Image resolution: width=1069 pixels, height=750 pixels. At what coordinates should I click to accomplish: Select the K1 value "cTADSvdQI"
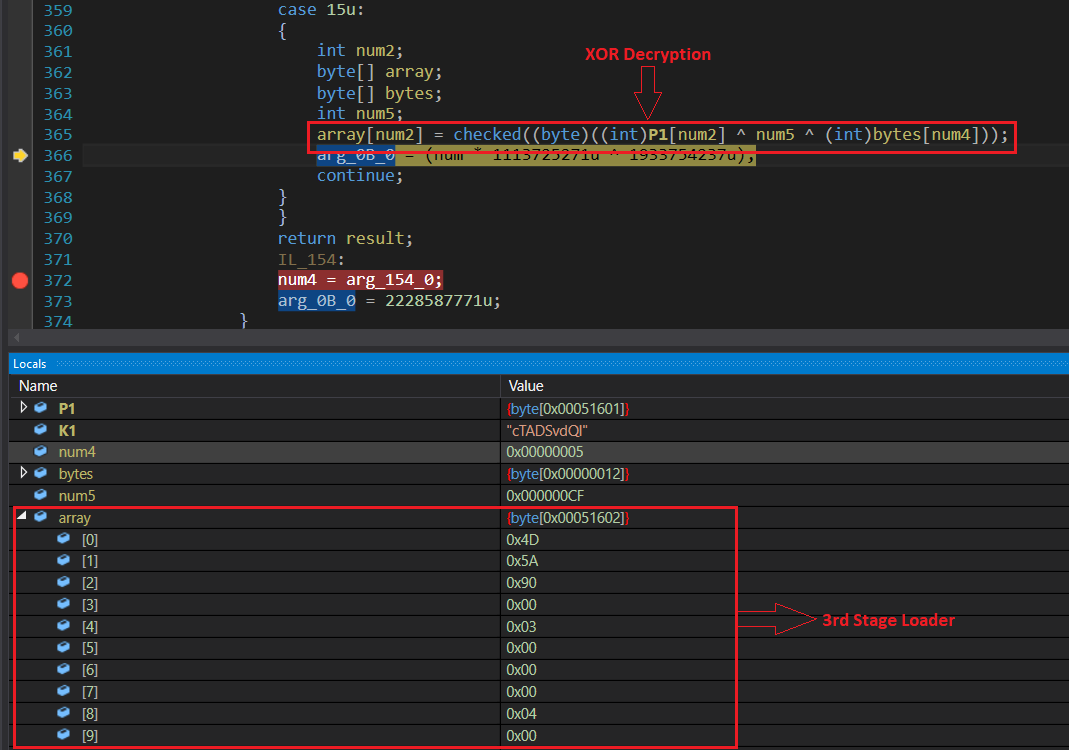(x=547, y=430)
